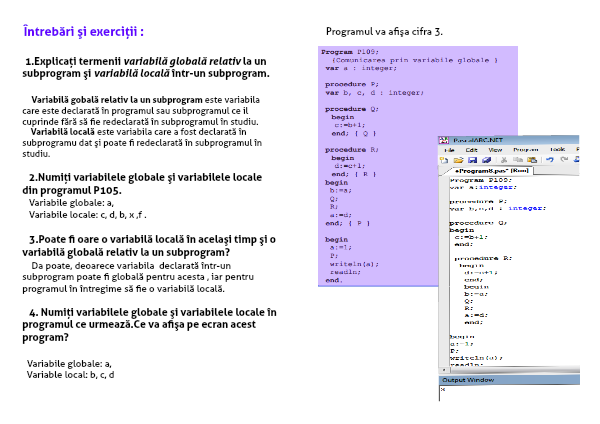Click 'var a:integer;' line in the PascalABC.NET editor
Screen dimensions: 600x424
pyautogui.click(x=483, y=187)
